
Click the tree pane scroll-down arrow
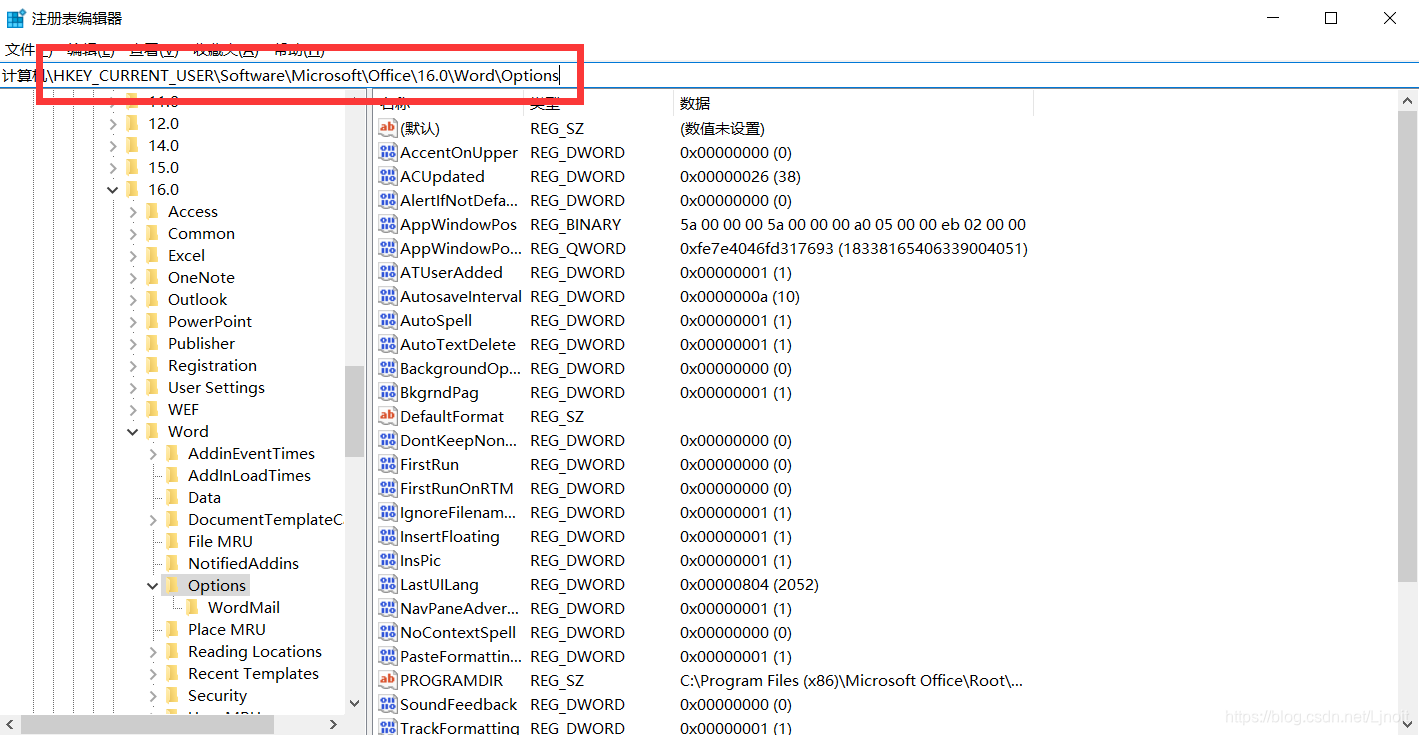coord(354,704)
